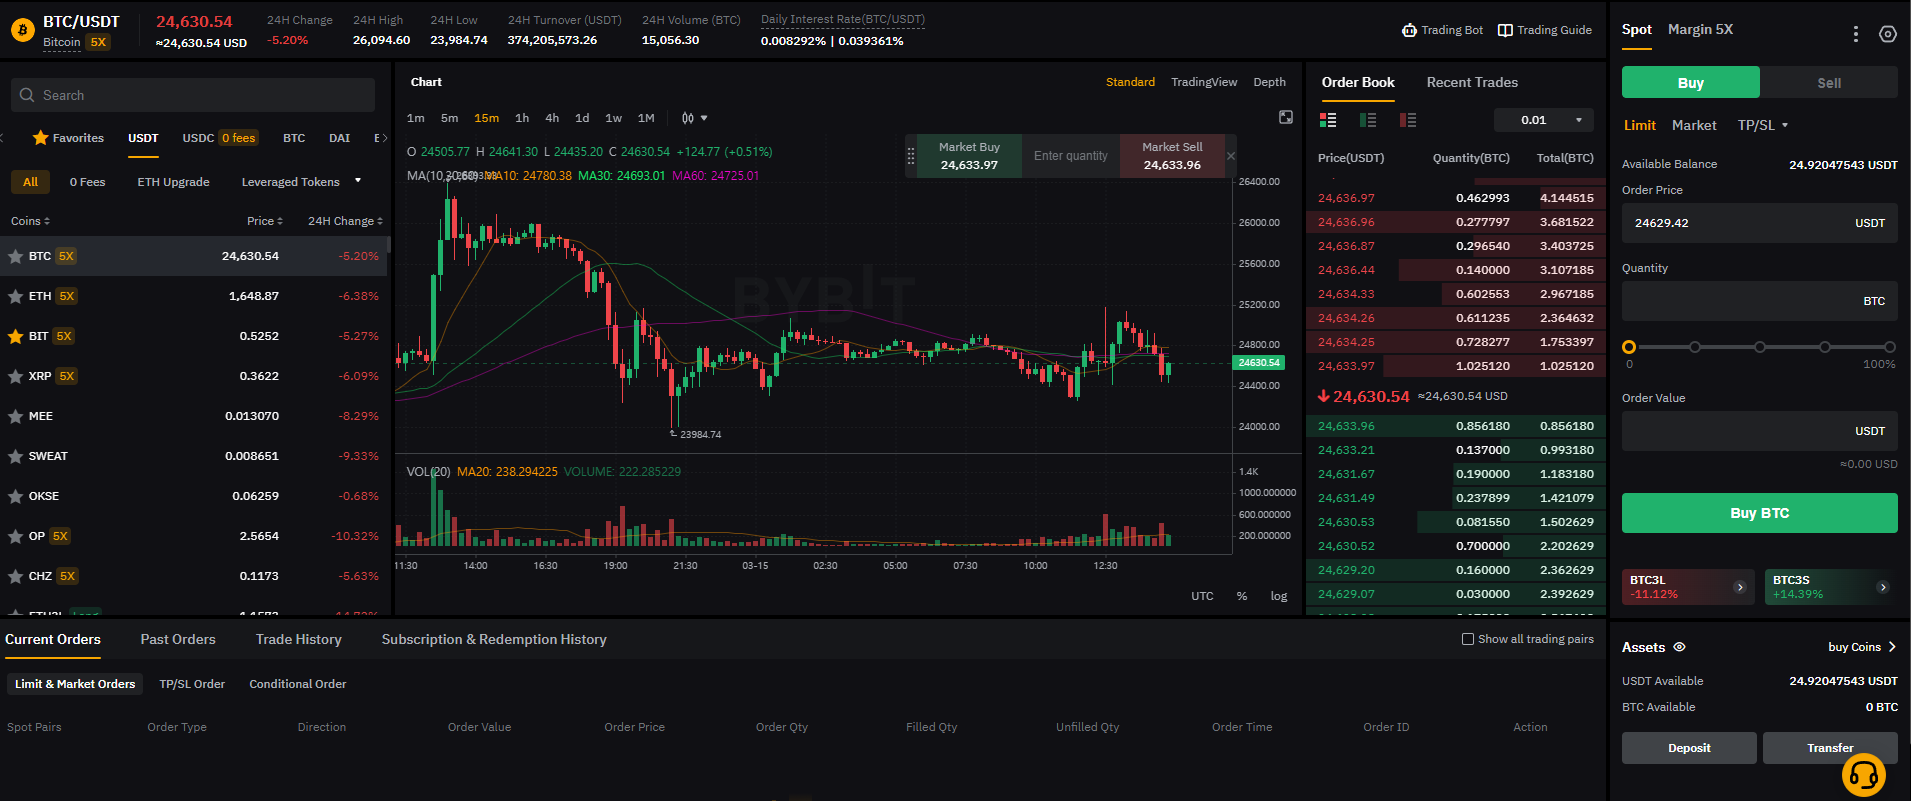This screenshot has height=801, width=1911.
Task: Enable Show all trading pairs checkbox
Action: click(1468, 639)
